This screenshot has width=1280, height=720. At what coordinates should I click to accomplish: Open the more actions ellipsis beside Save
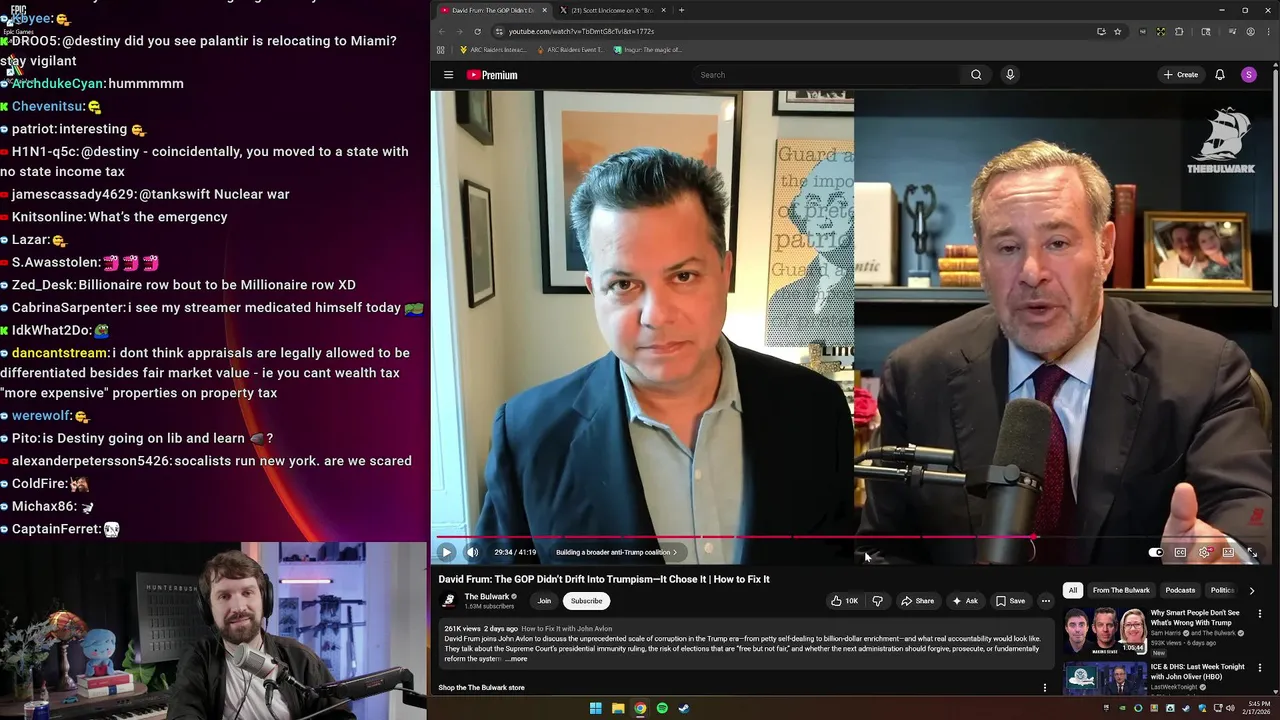pyautogui.click(x=1046, y=601)
